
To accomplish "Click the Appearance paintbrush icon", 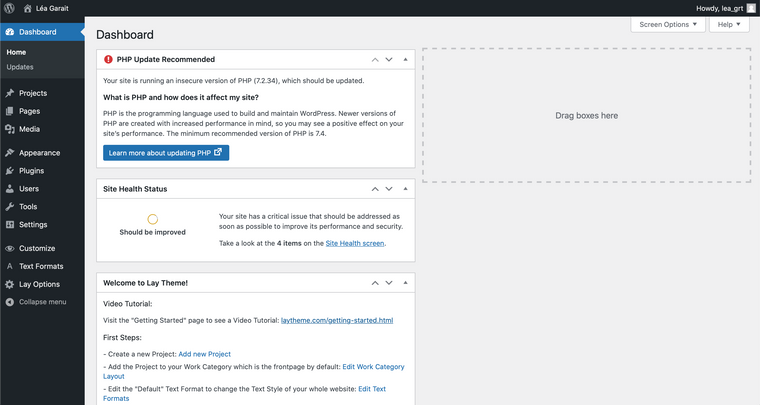I will pos(9,153).
